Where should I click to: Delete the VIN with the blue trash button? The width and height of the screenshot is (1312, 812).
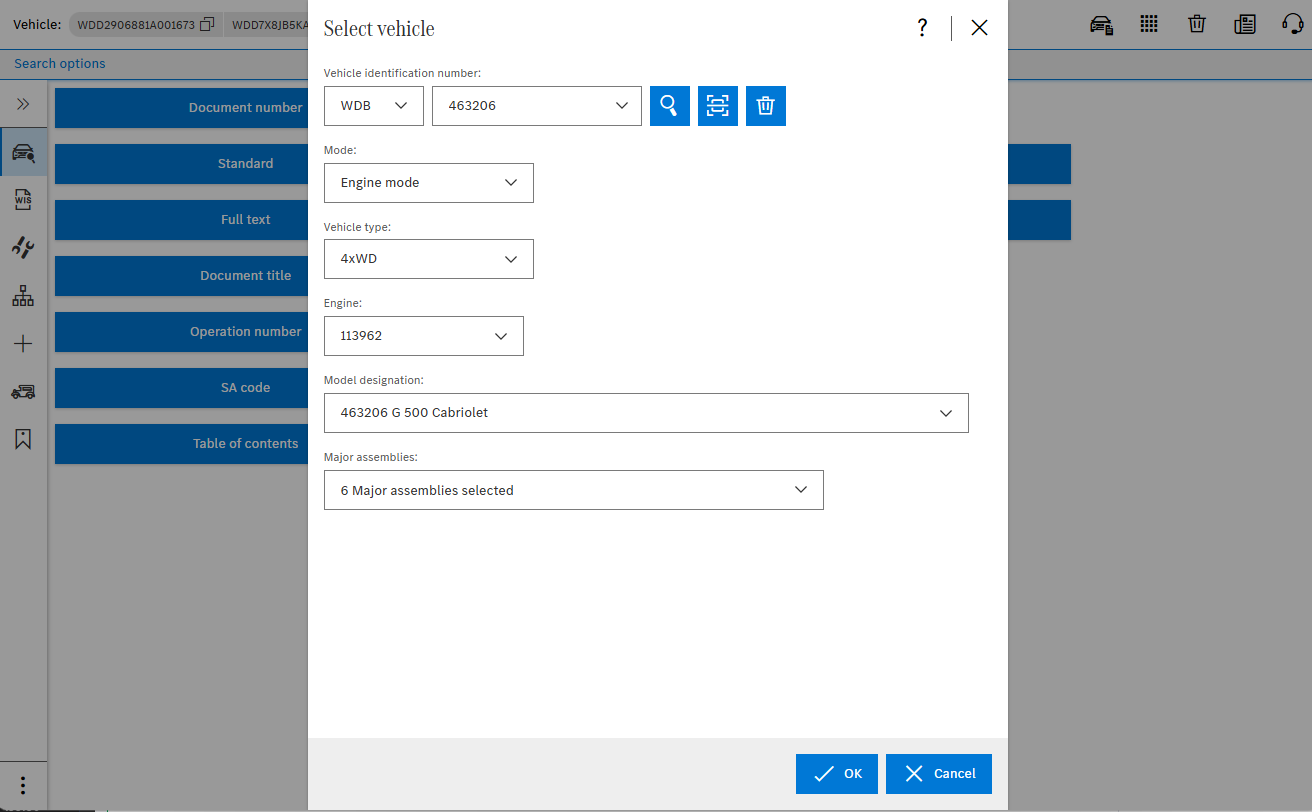pos(766,106)
